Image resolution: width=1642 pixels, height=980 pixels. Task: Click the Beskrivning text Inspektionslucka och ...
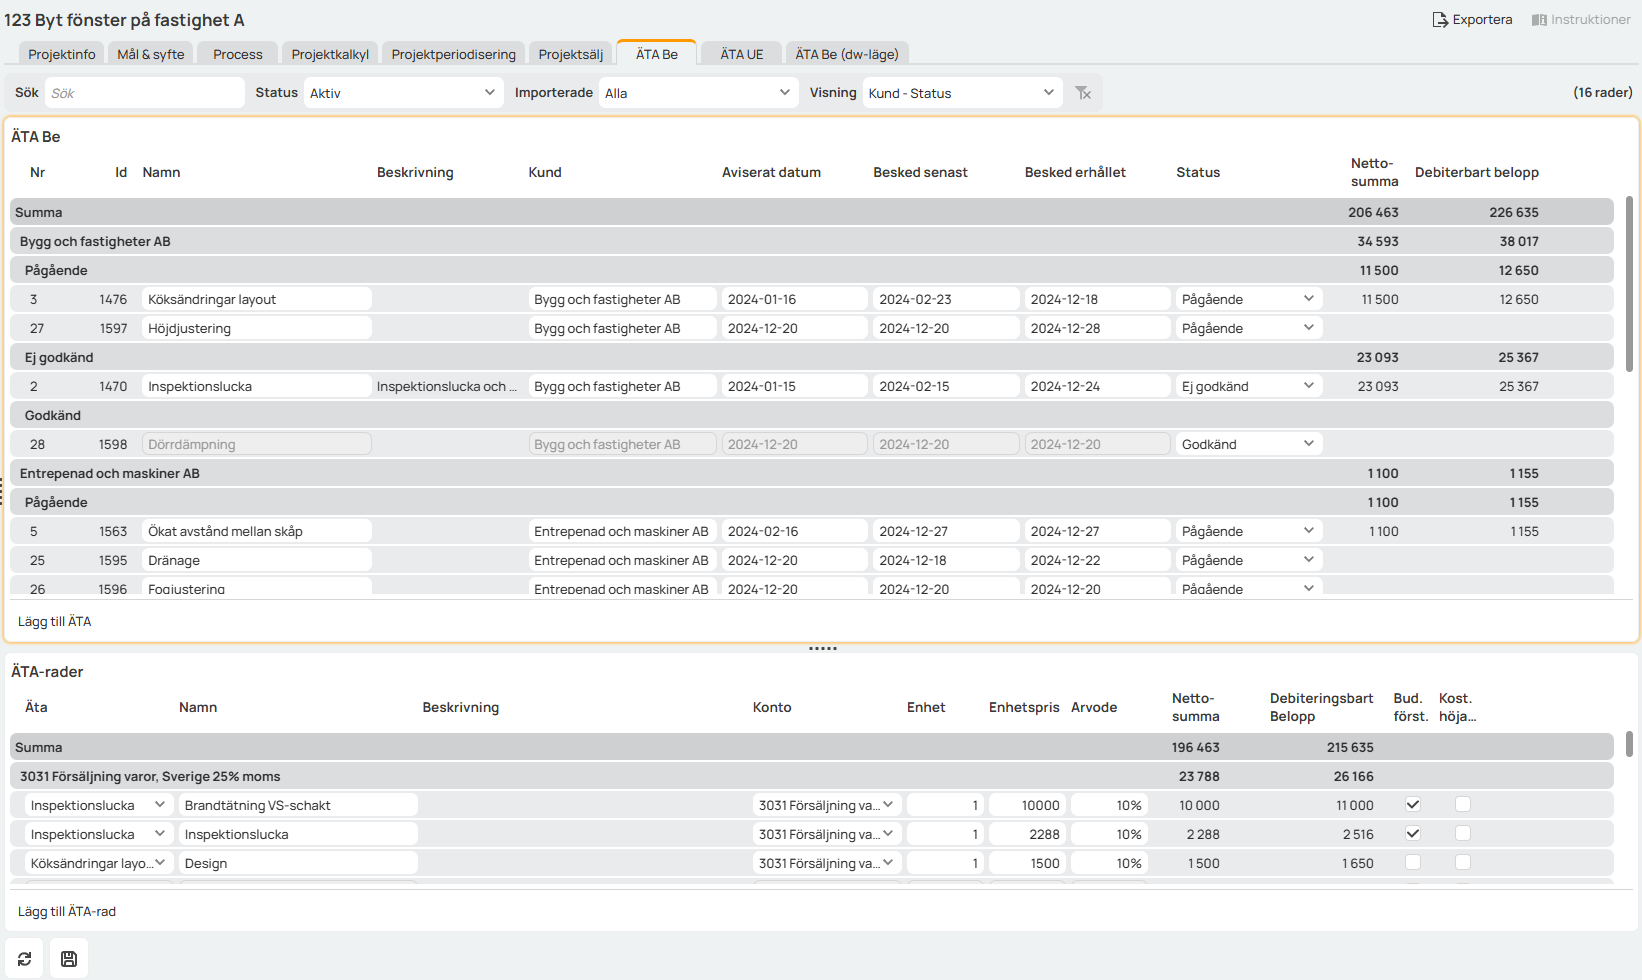tap(447, 386)
